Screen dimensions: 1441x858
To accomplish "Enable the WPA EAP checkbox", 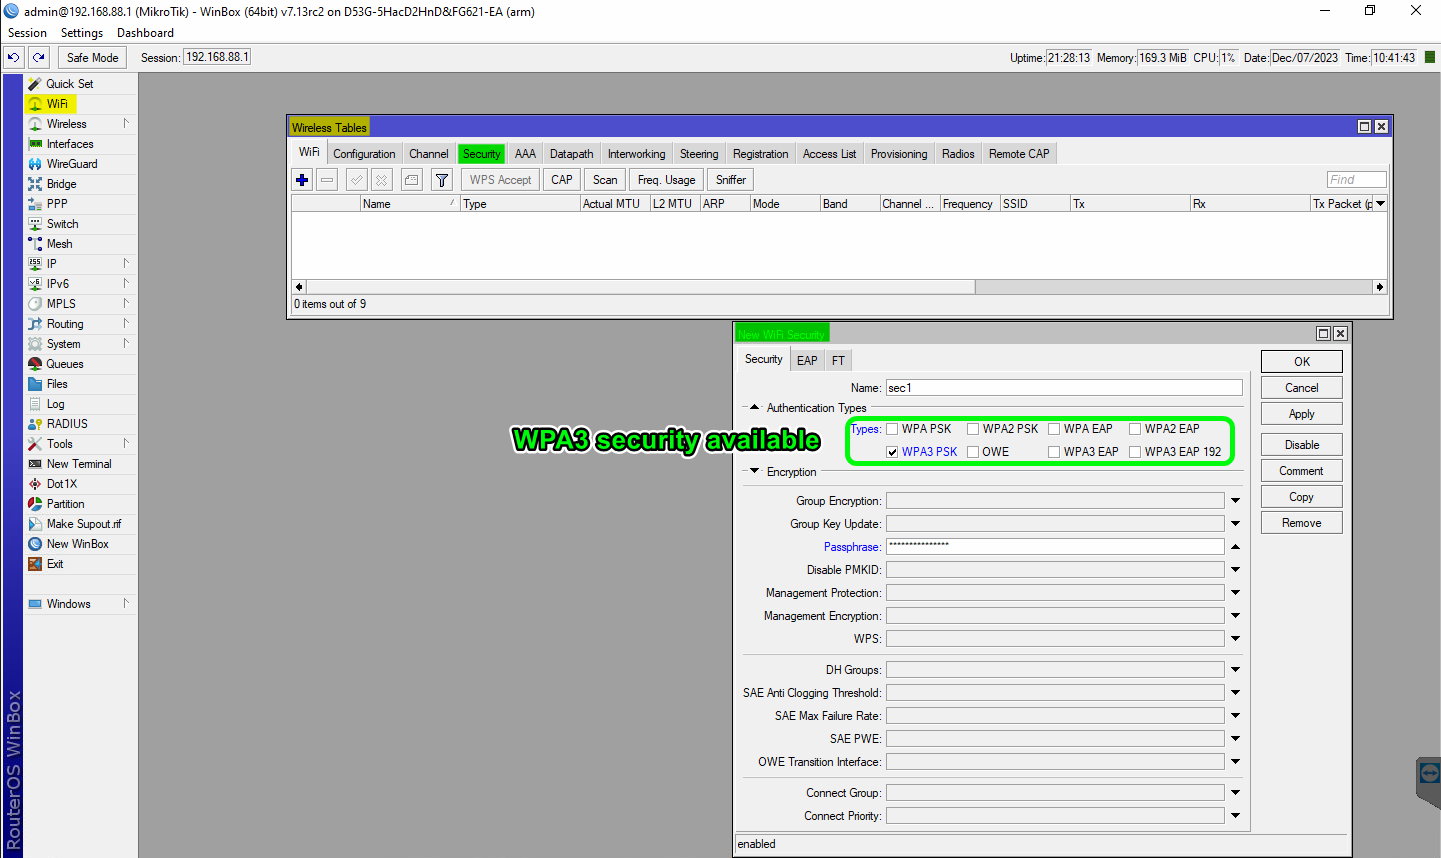I will click(x=1054, y=429).
